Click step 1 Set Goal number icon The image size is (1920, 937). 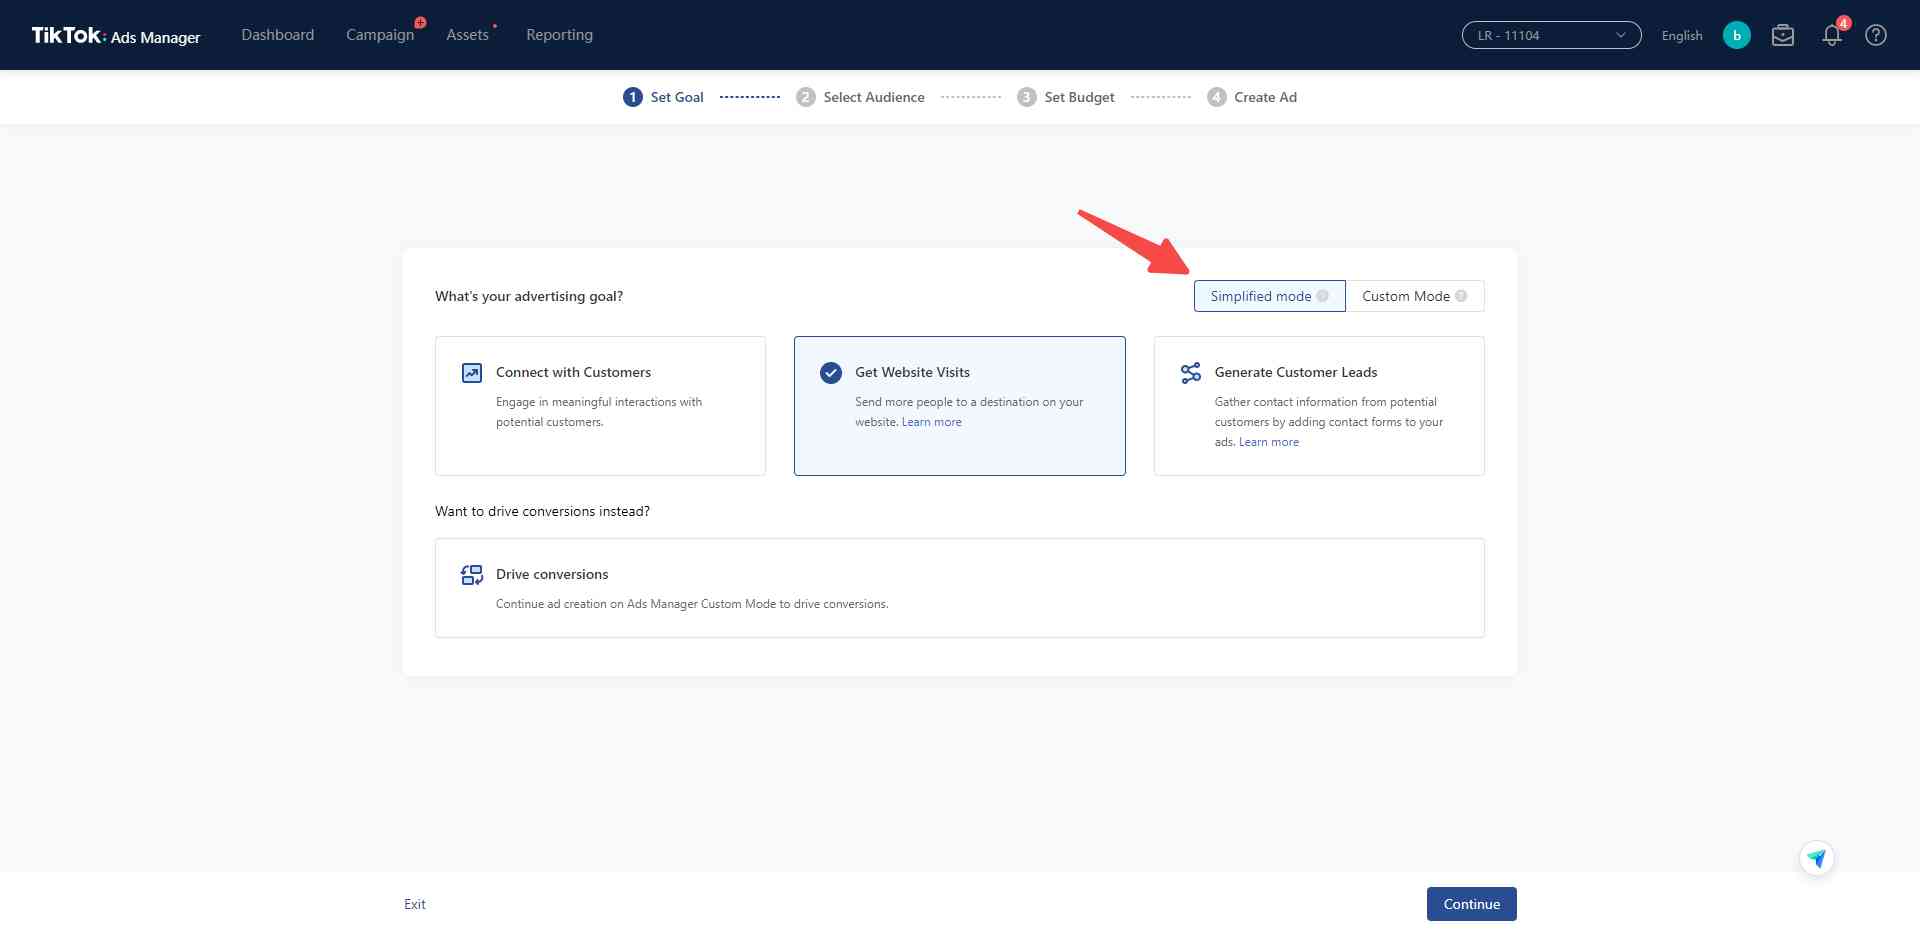632,97
